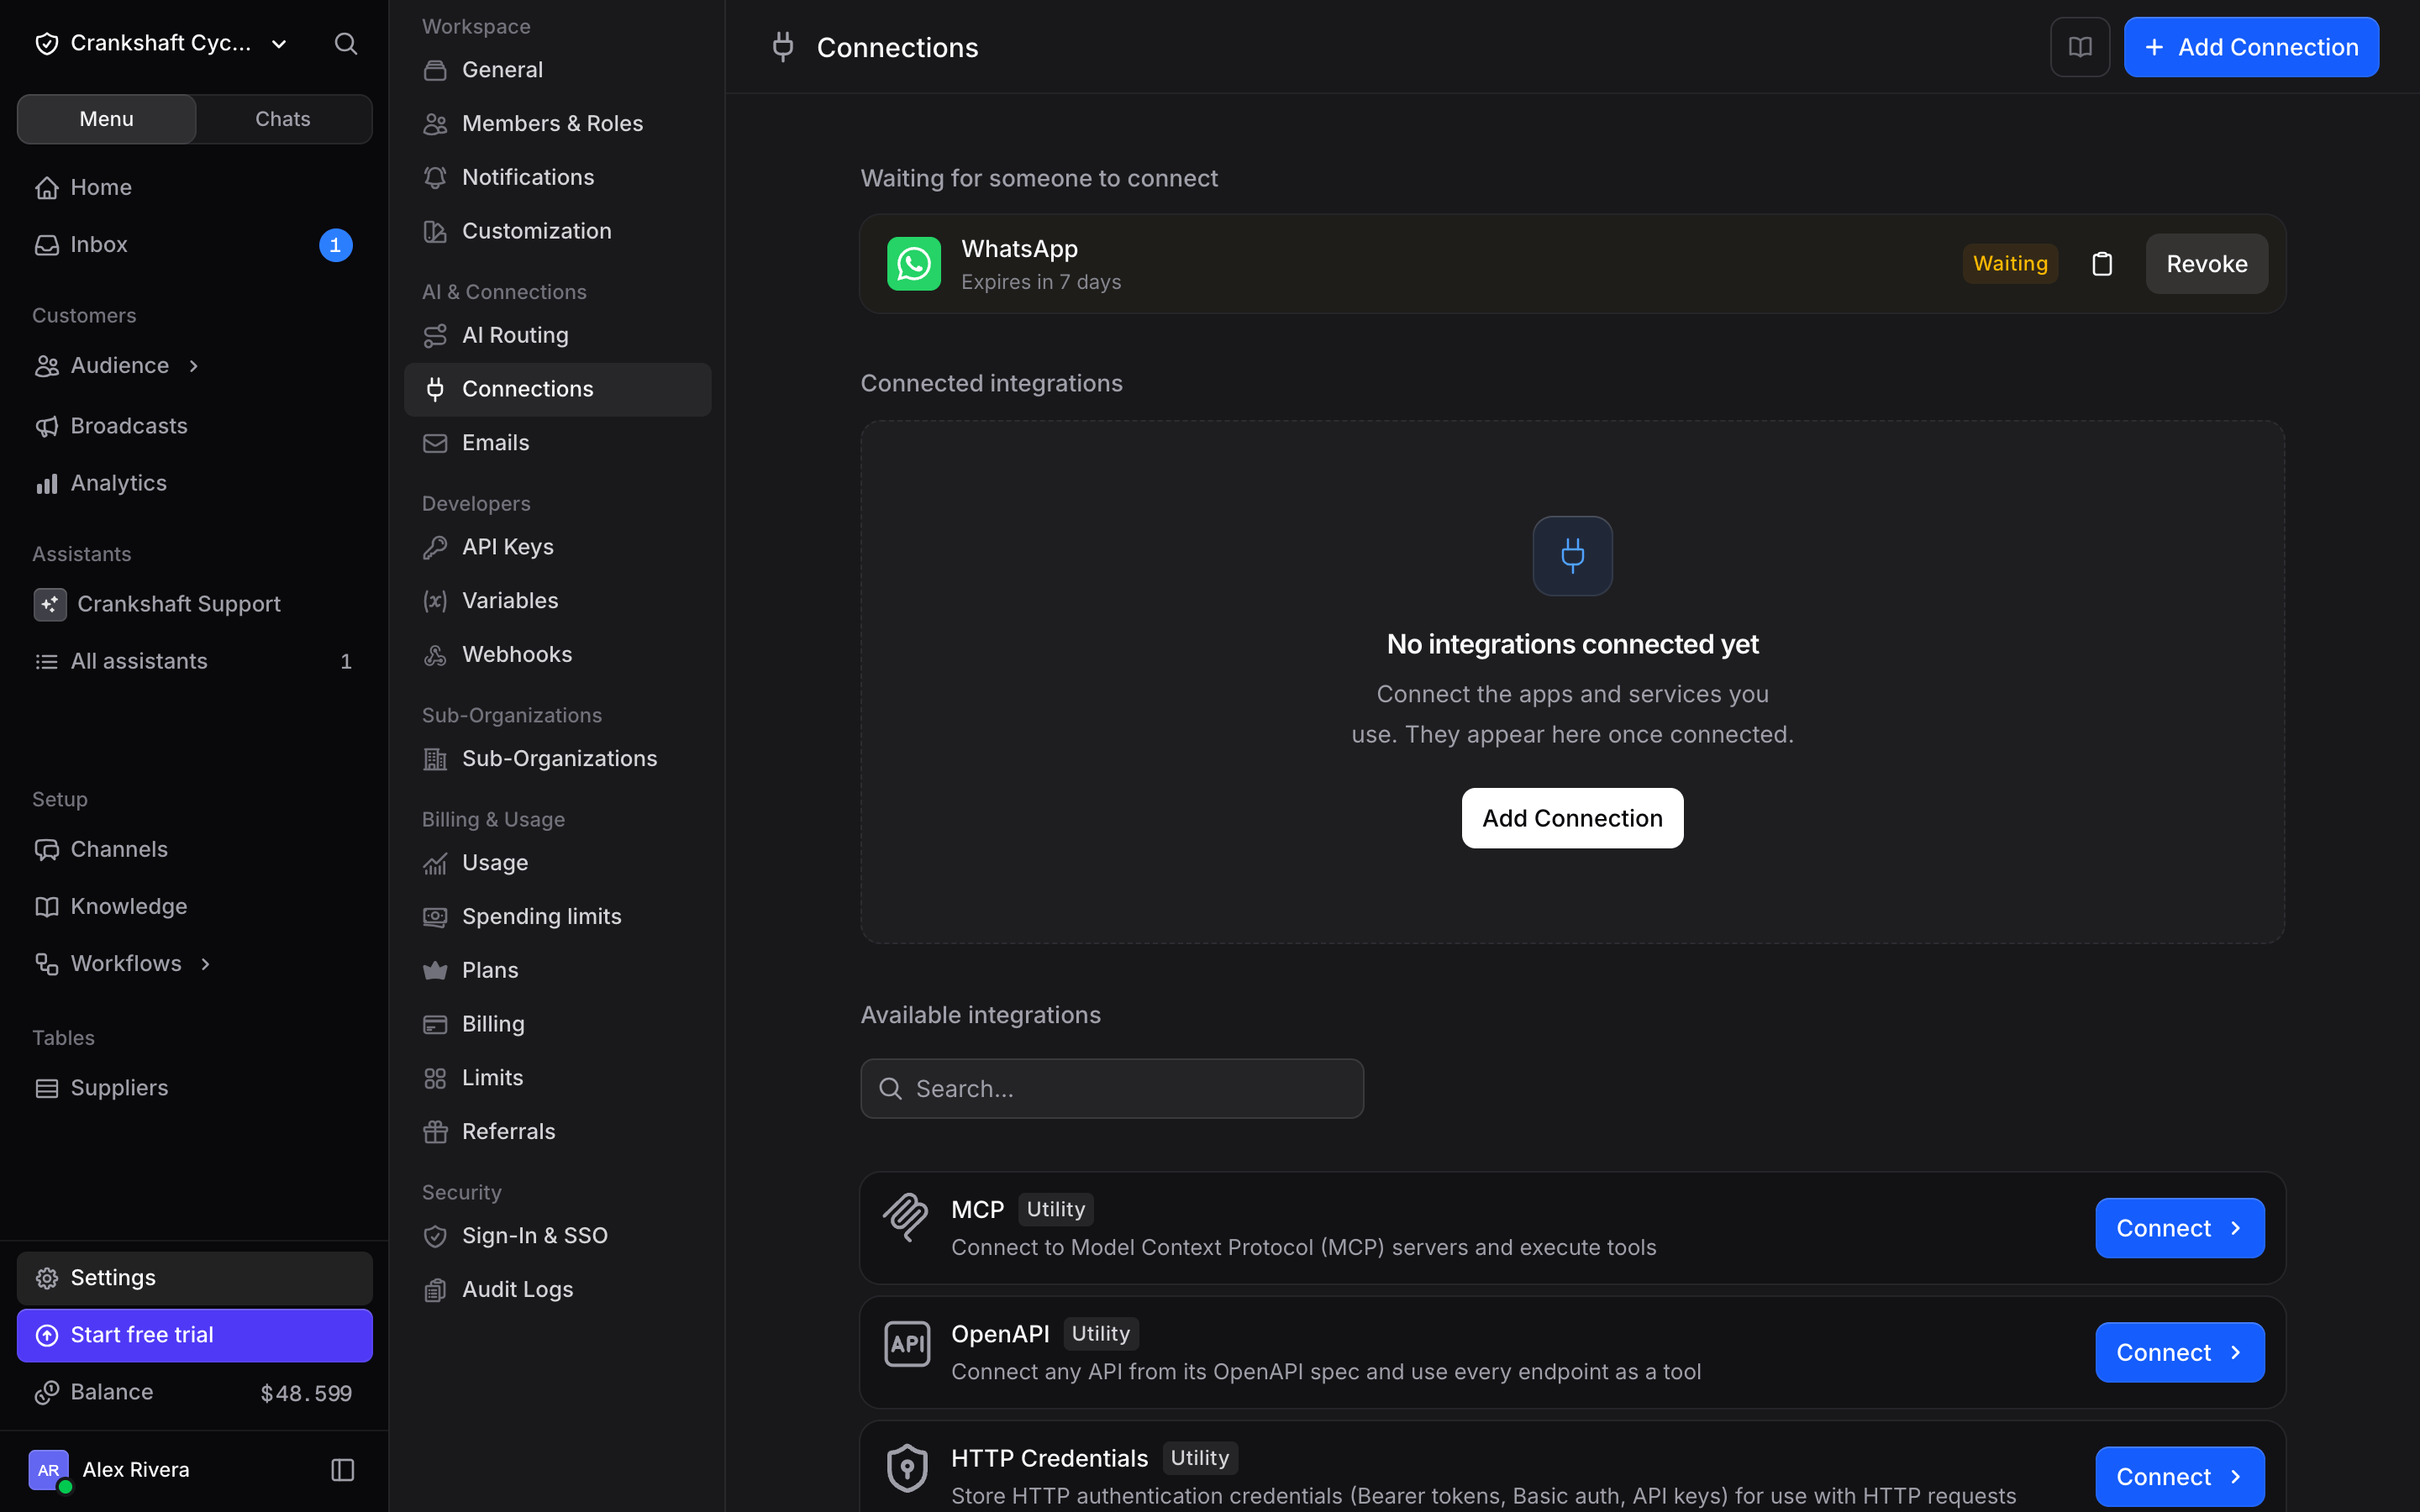Switch to the Chats tab
Image resolution: width=2420 pixels, height=1512 pixels.
(x=283, y=119)
